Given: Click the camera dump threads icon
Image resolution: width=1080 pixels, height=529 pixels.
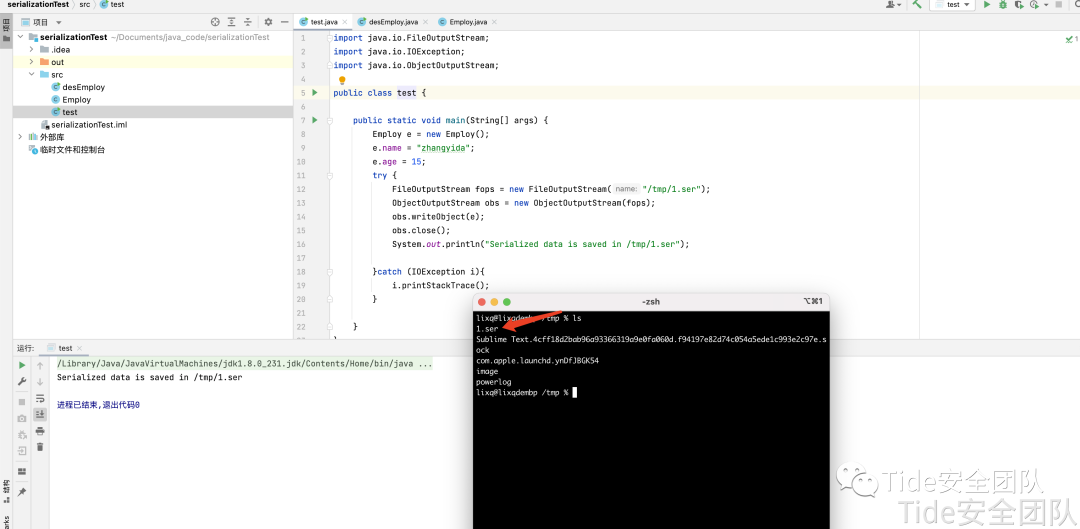Looking at the screenshot, I should [x=22, y=418].
